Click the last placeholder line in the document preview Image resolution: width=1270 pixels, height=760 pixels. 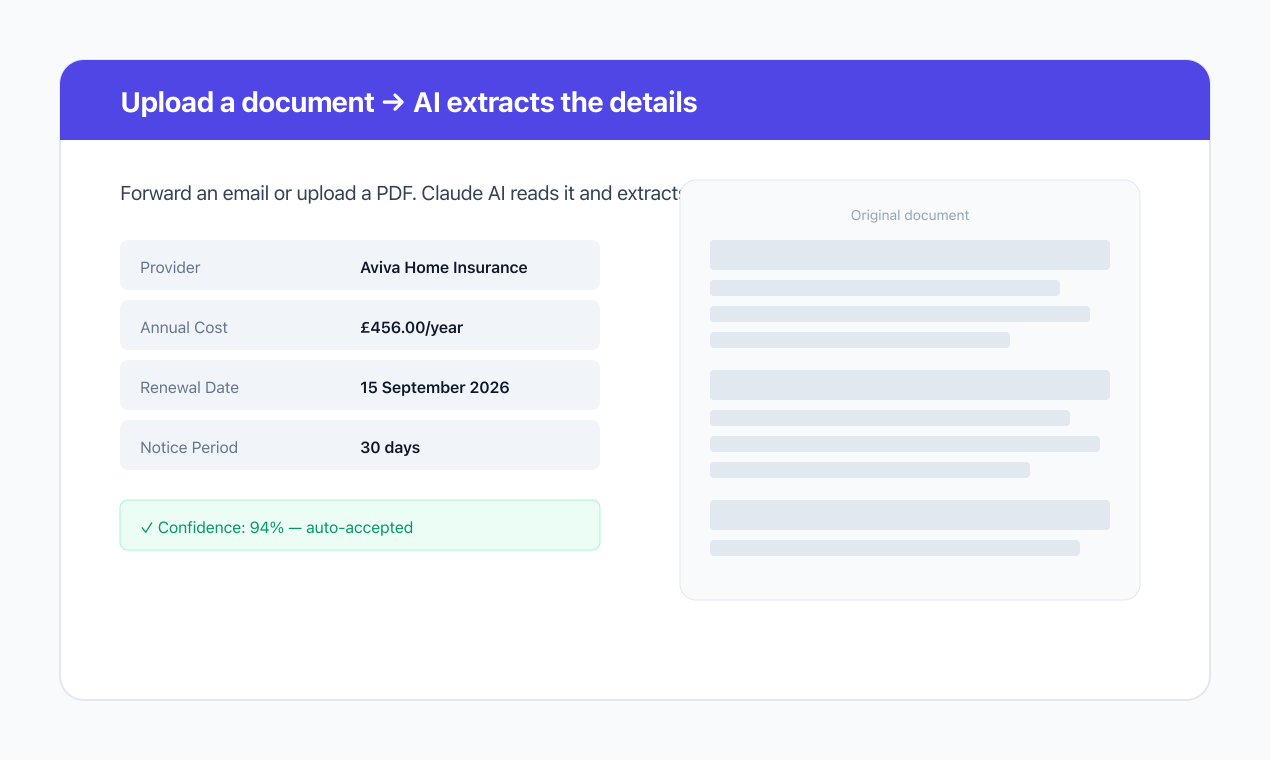click(x=895, y=548)
